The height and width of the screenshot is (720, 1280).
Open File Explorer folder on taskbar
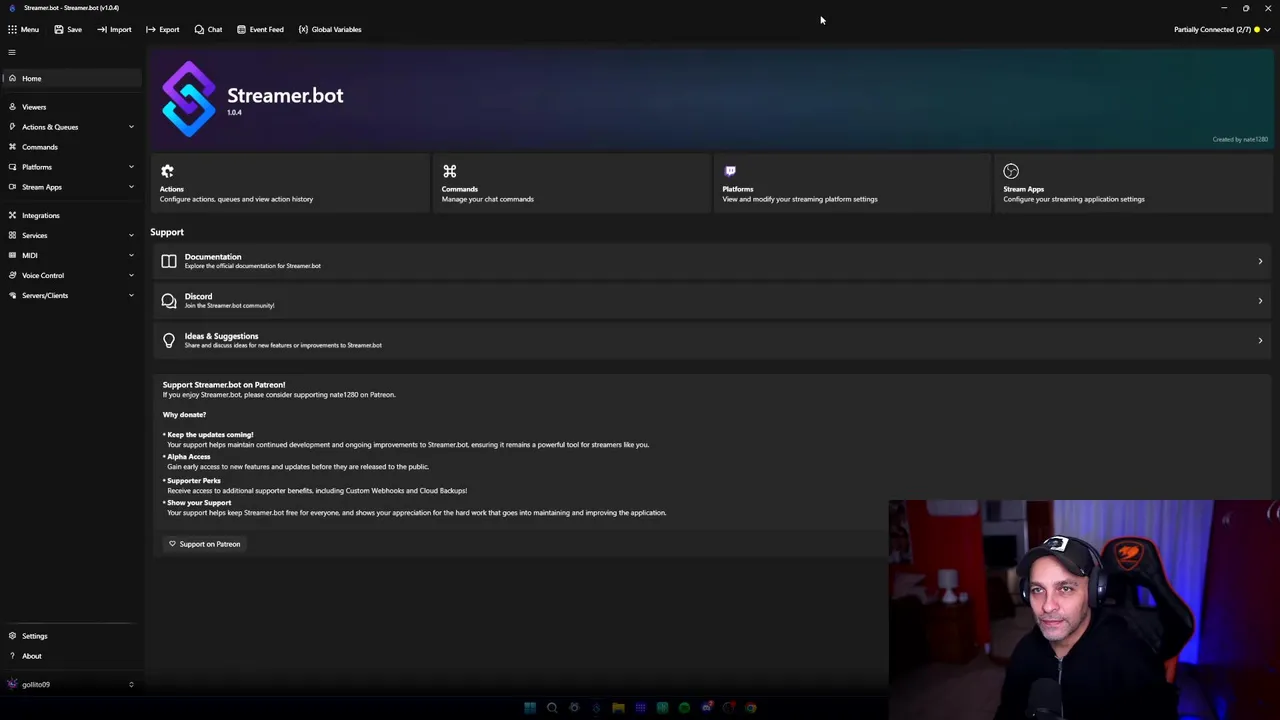click(x=618, y=708)
